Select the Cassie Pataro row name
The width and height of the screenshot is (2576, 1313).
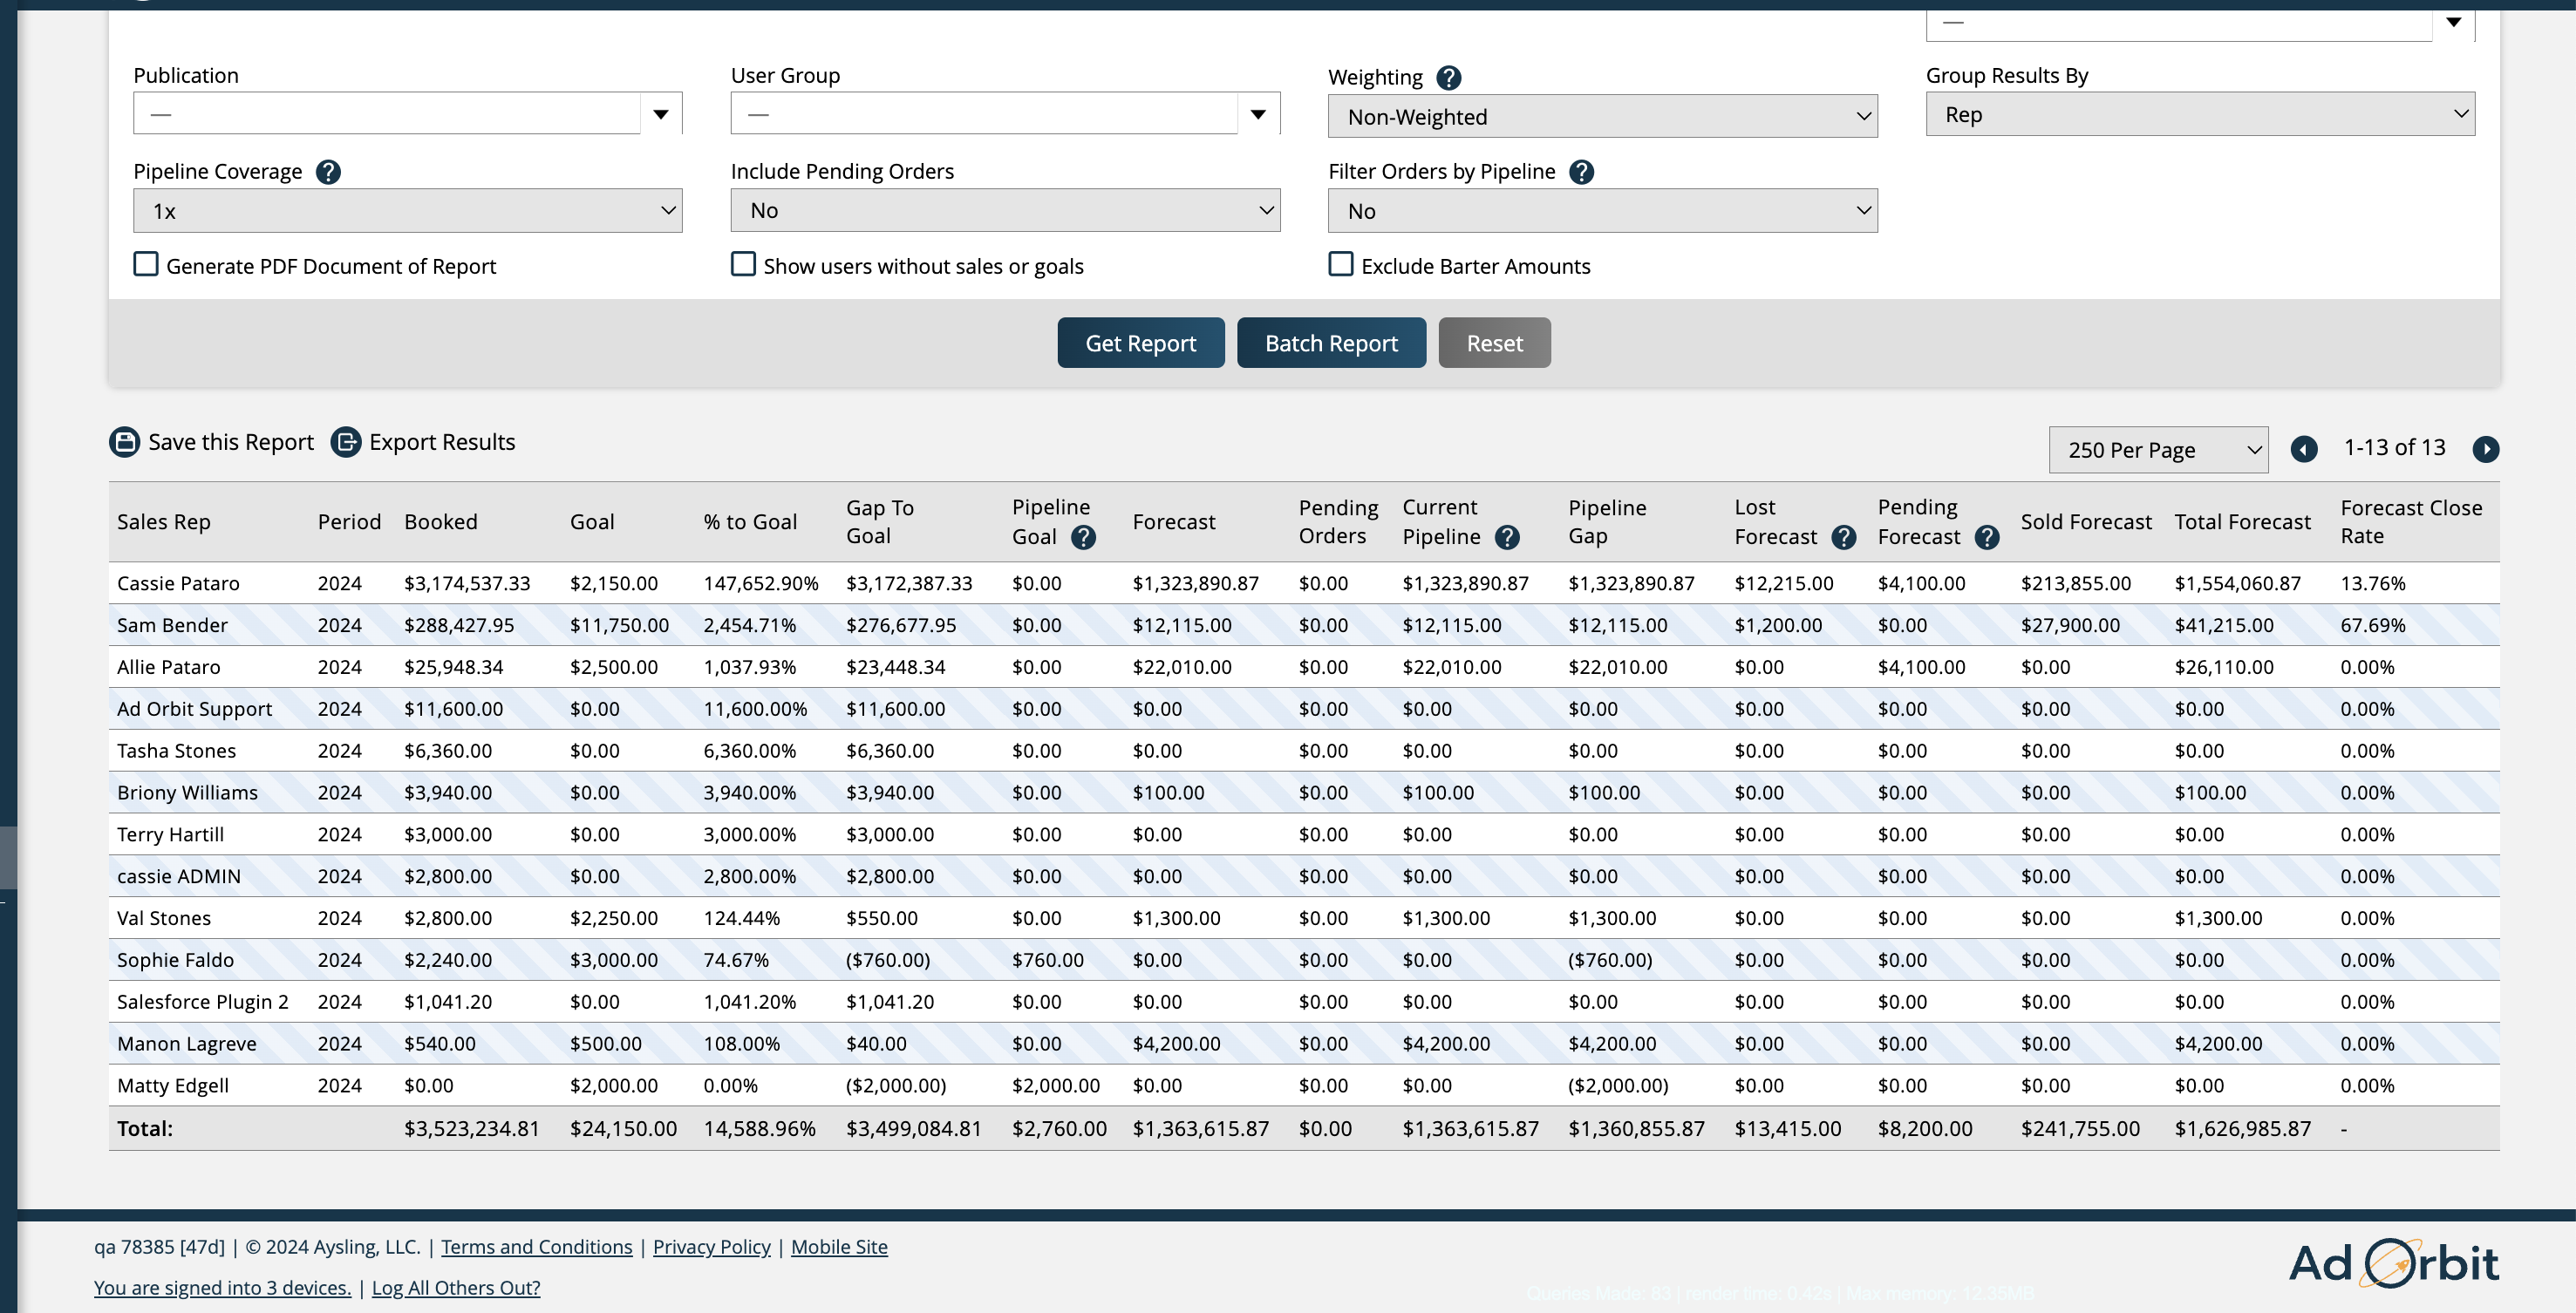[x=178, y=583]
